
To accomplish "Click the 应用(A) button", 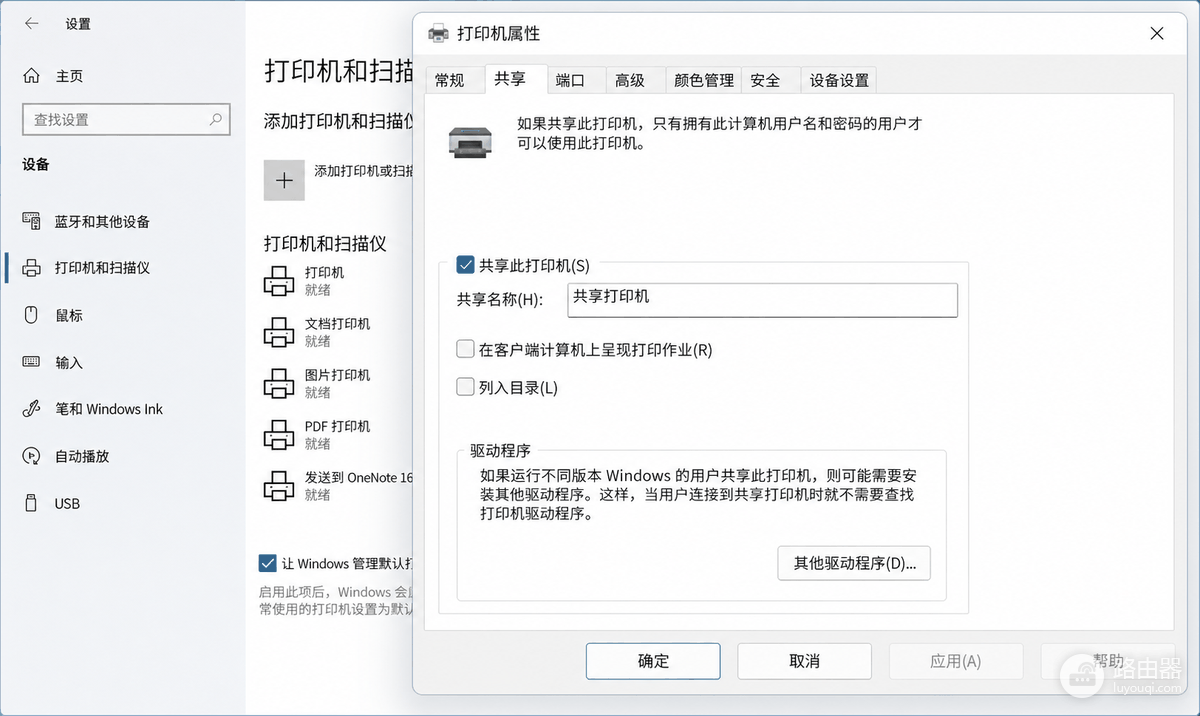I will pyautogui.click(x=956, y=661).
